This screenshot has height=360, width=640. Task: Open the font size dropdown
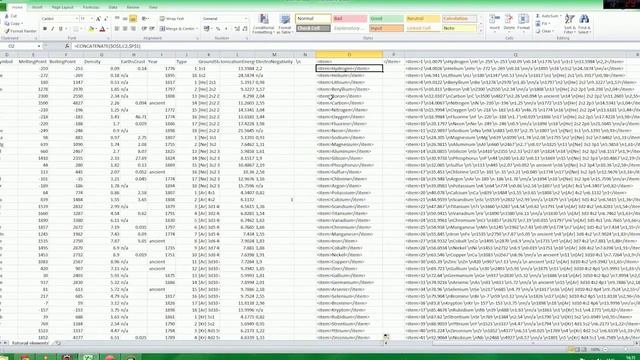point(91,19)
